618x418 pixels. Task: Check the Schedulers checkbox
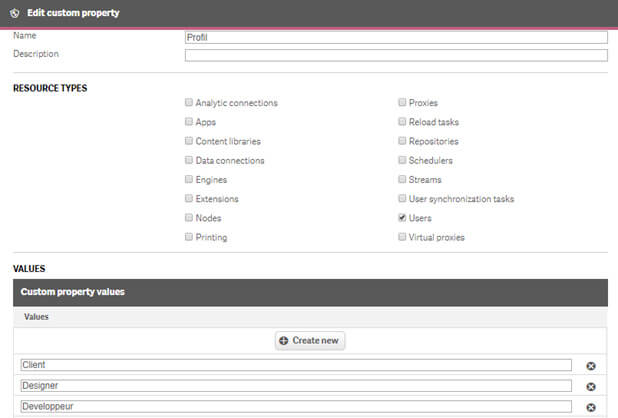[x=402, y=160]
